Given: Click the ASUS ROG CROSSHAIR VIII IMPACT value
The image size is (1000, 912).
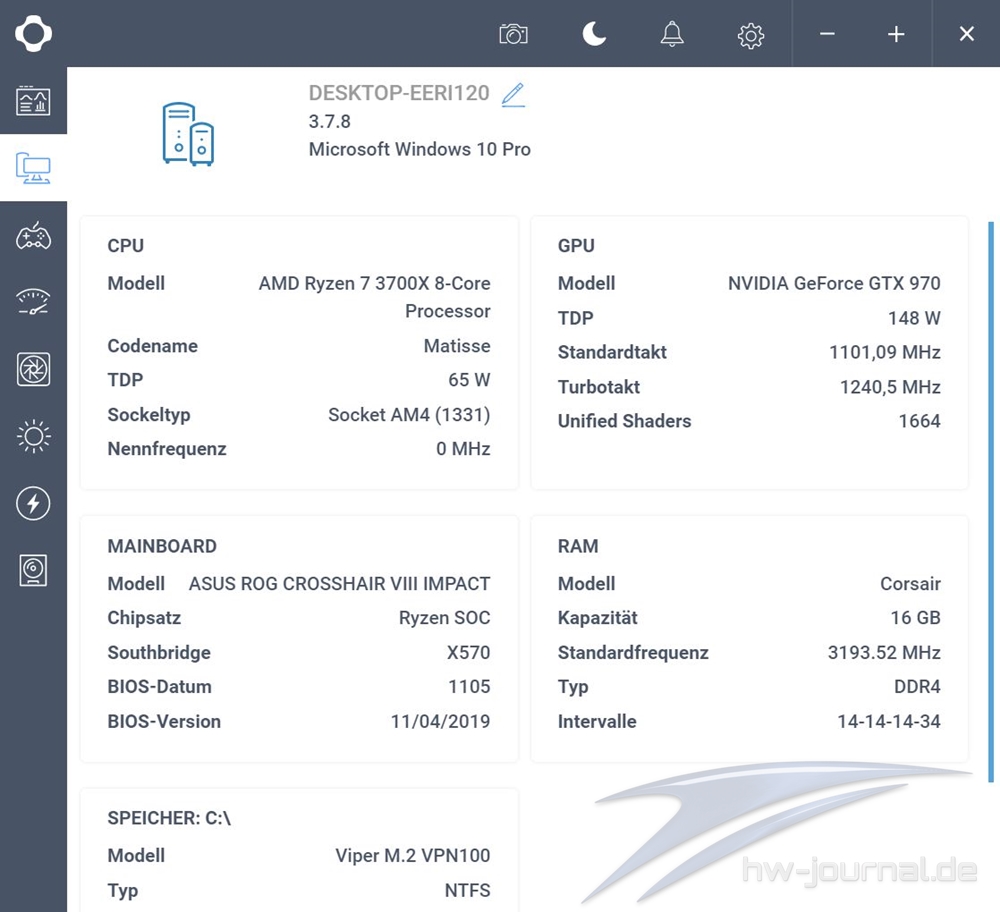Looking at the screenshot, I should [x=339, y=584].
